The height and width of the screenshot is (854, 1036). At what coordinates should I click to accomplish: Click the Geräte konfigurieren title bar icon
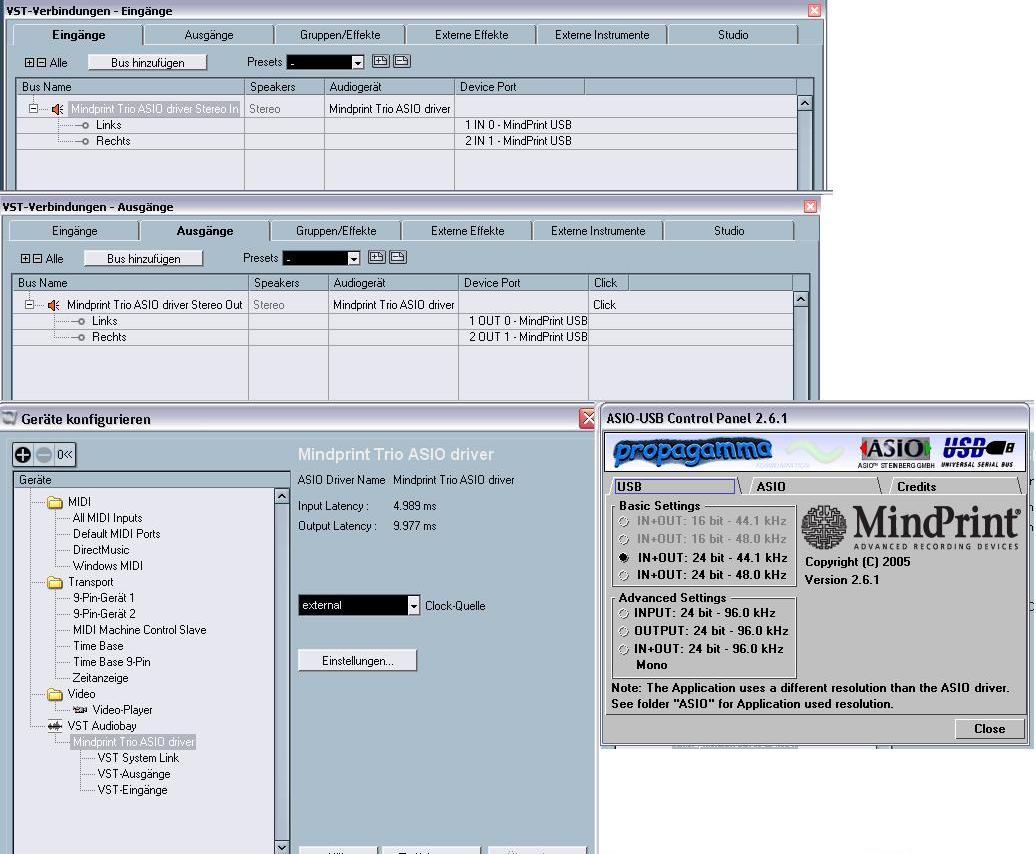[9, 418]
